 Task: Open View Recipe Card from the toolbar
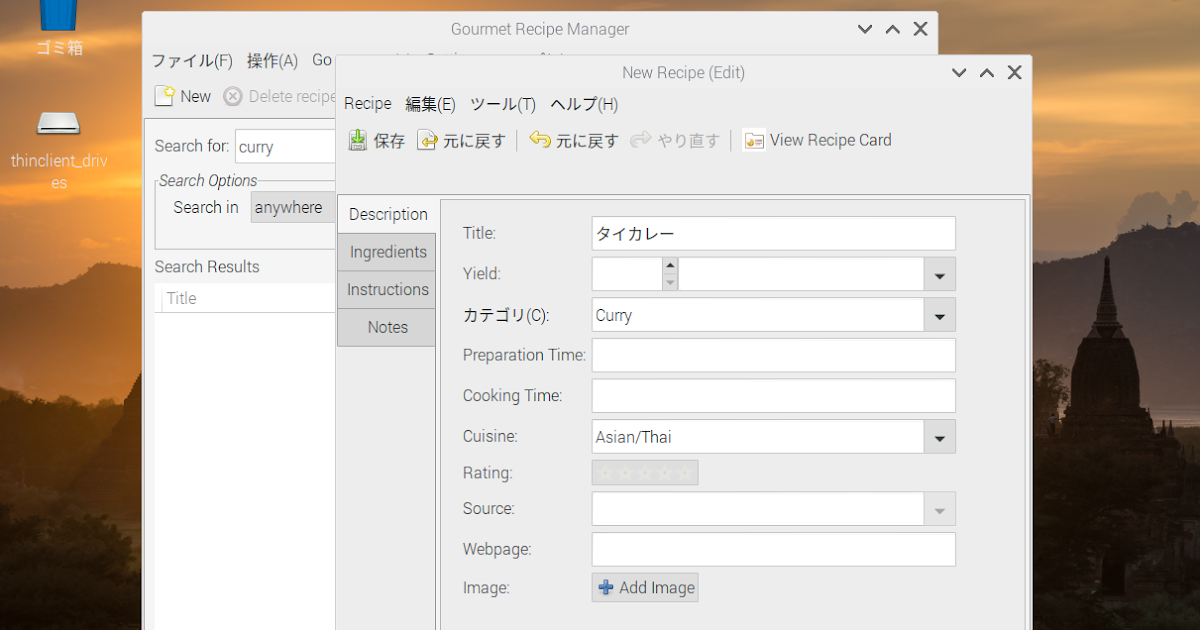point(818,140)
